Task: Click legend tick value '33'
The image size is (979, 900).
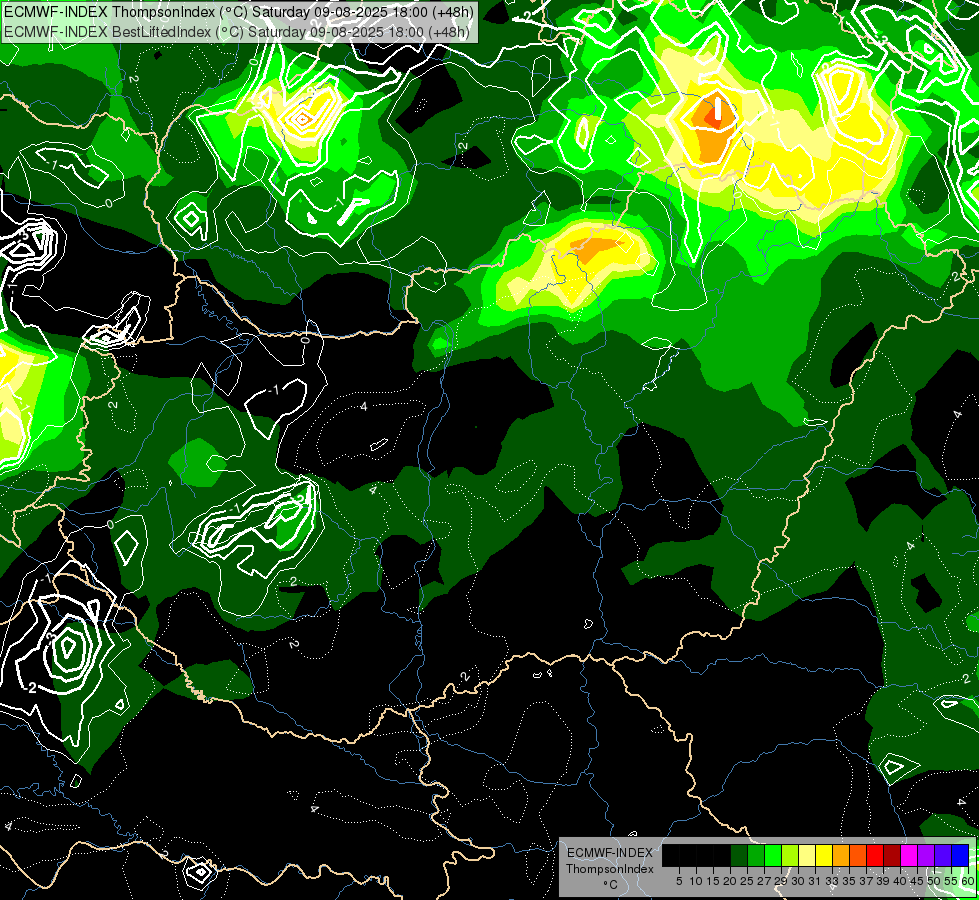Action: 832,881
